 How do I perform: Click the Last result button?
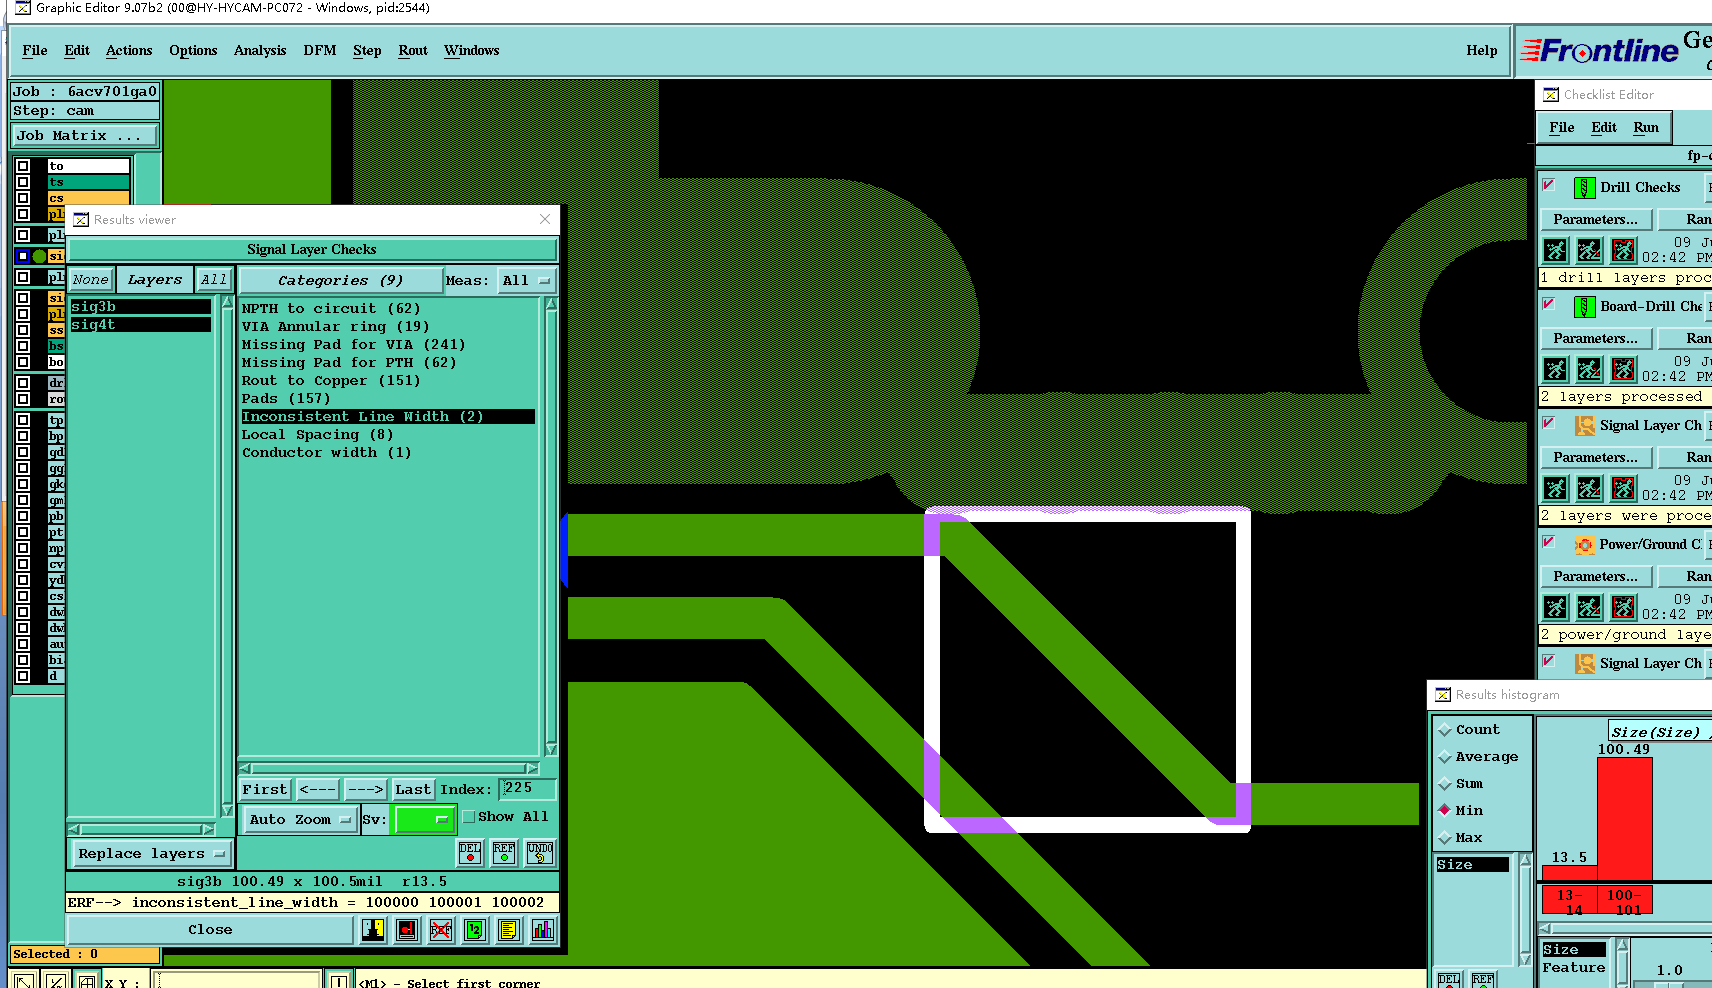pyautogui.click(x=413, y=790)
